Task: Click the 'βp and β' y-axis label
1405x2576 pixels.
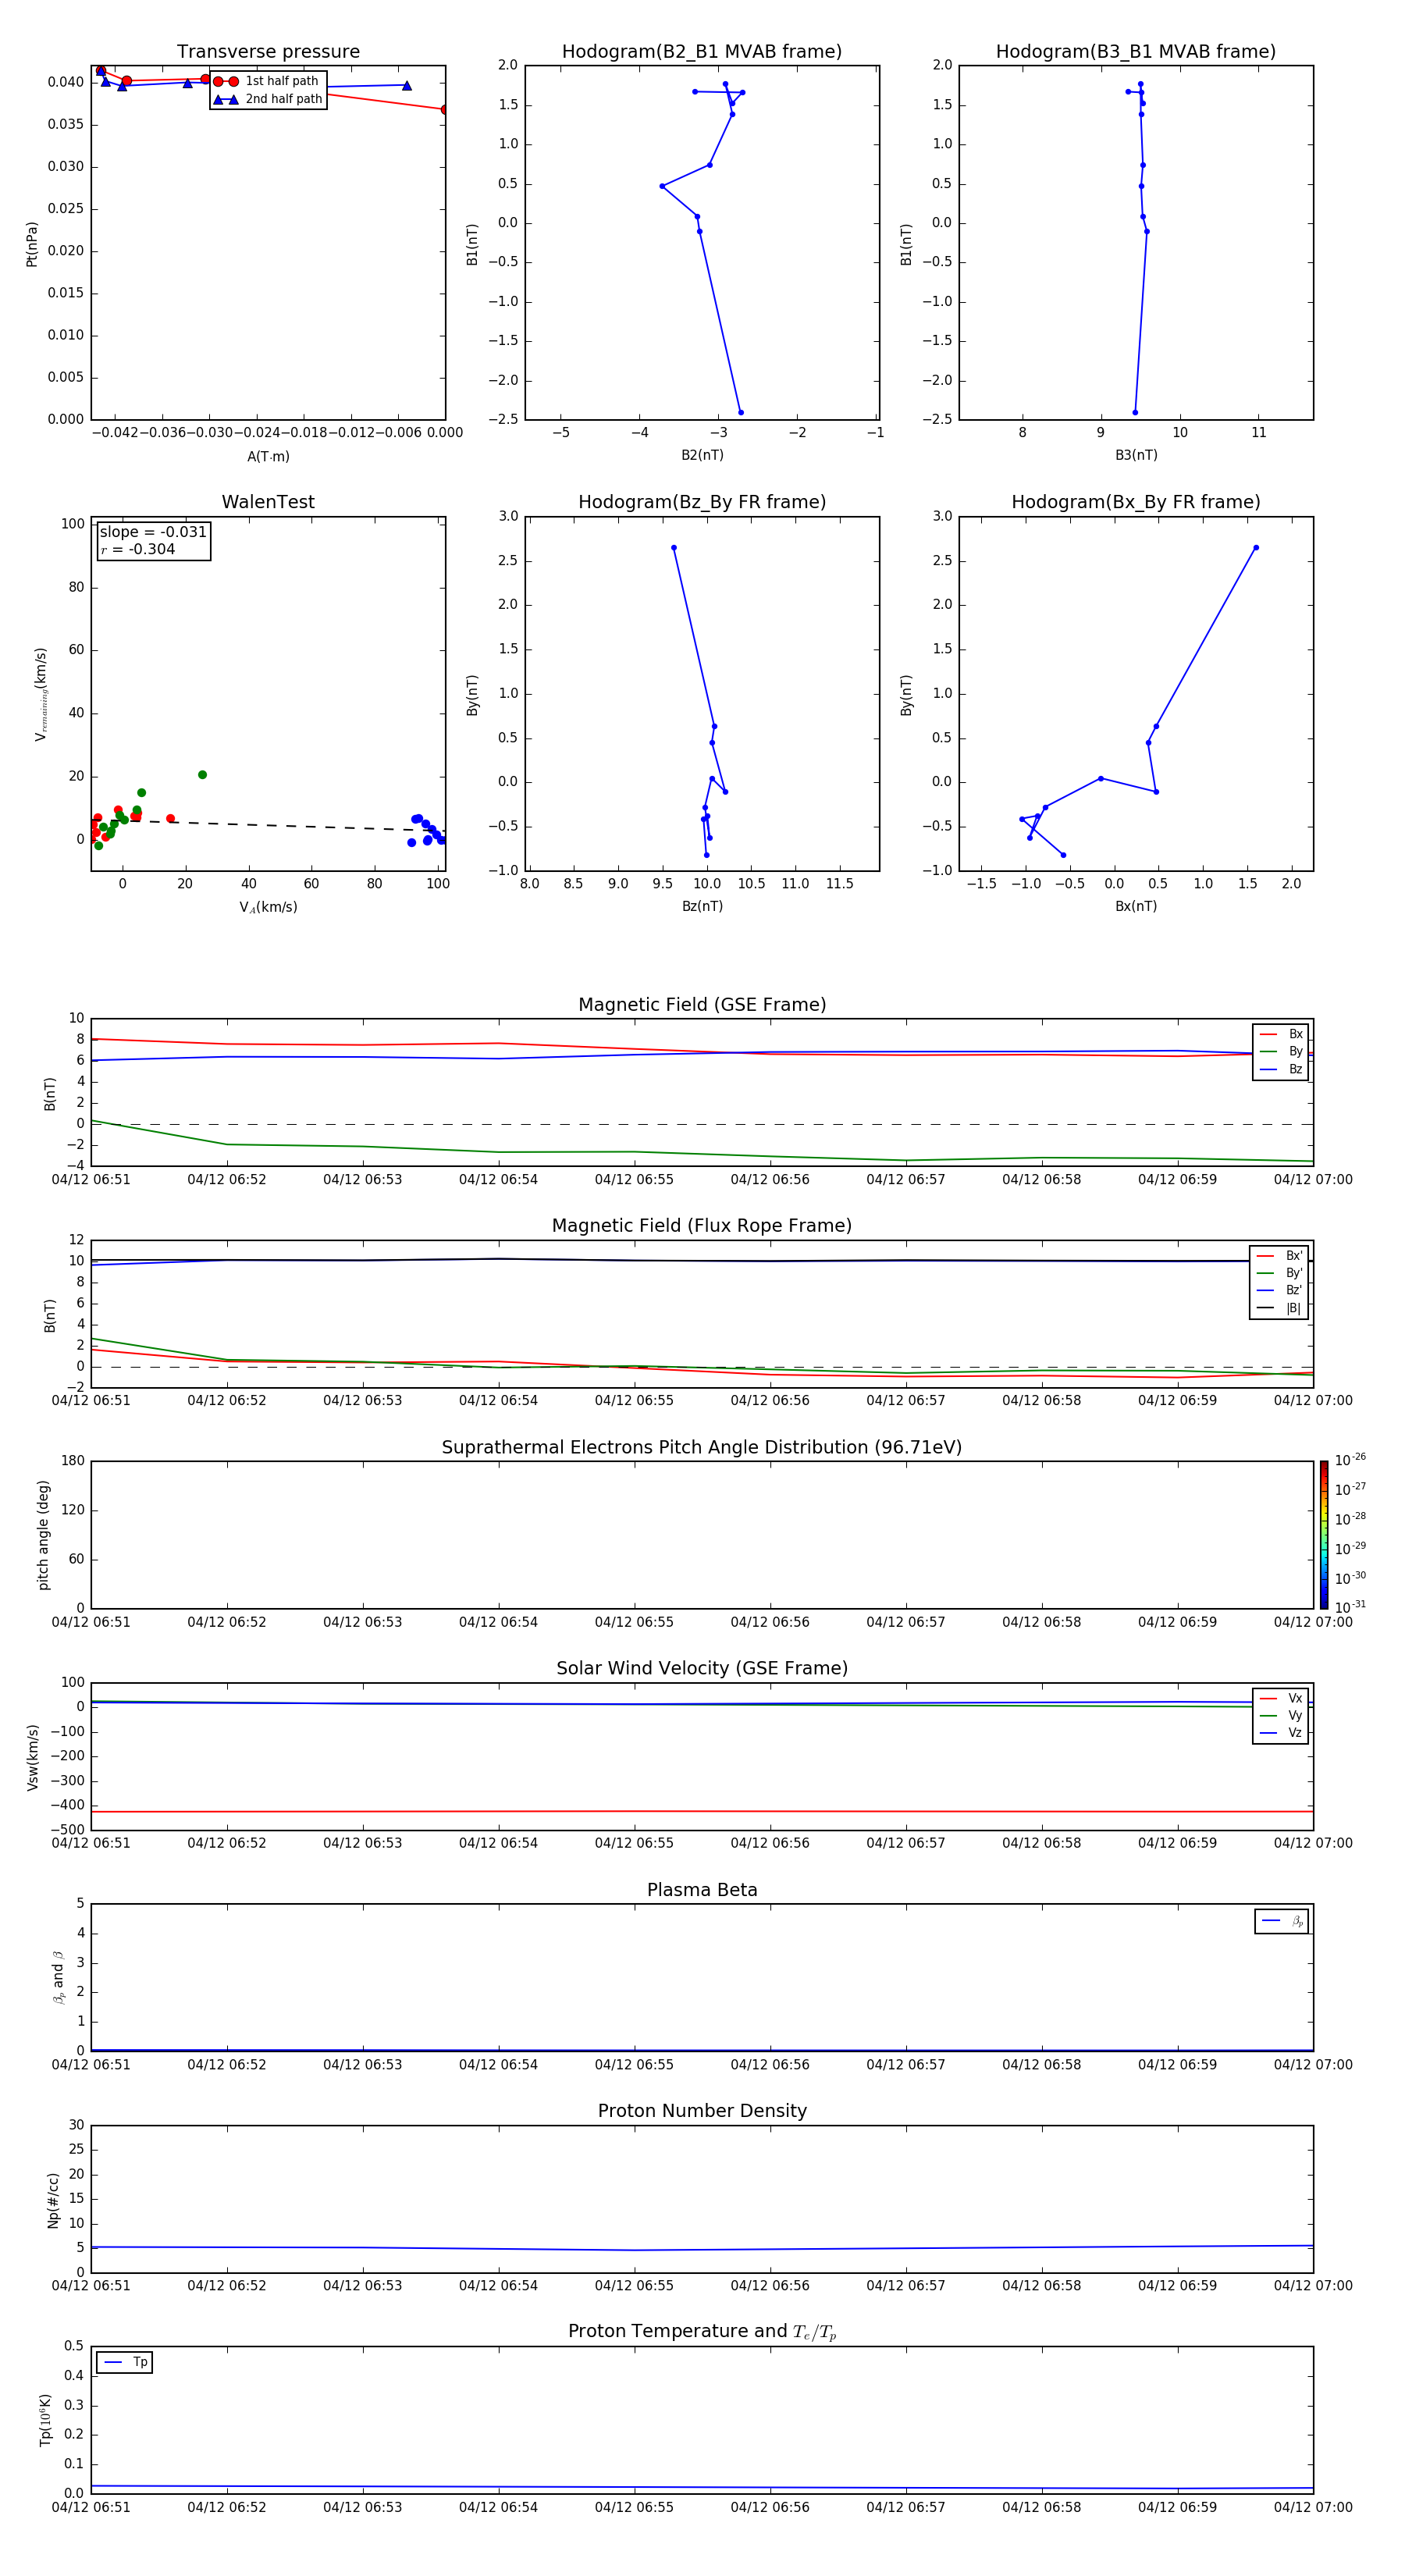Action: point(58,1977)
